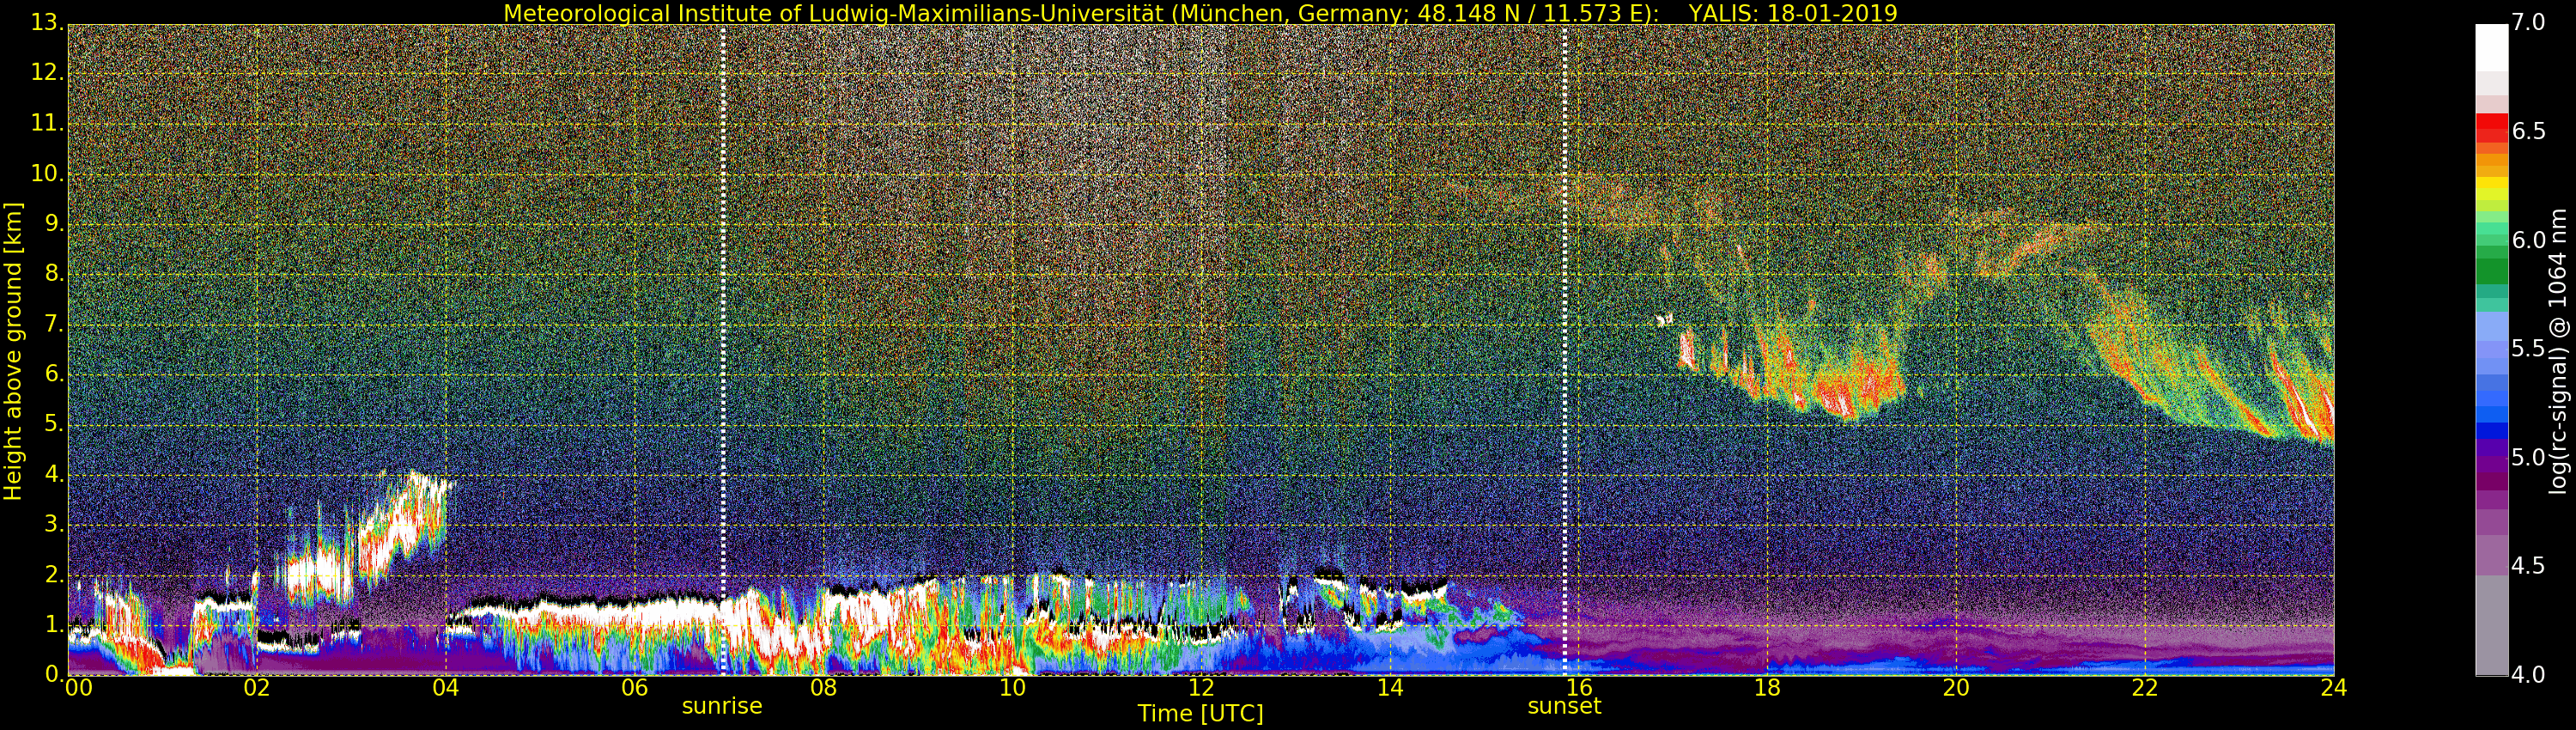Image resolution: width=2576 pixels, height=730 pixels.
Task: Click the red band of the colorbar near 6.5
Action: click(2491, 130)
